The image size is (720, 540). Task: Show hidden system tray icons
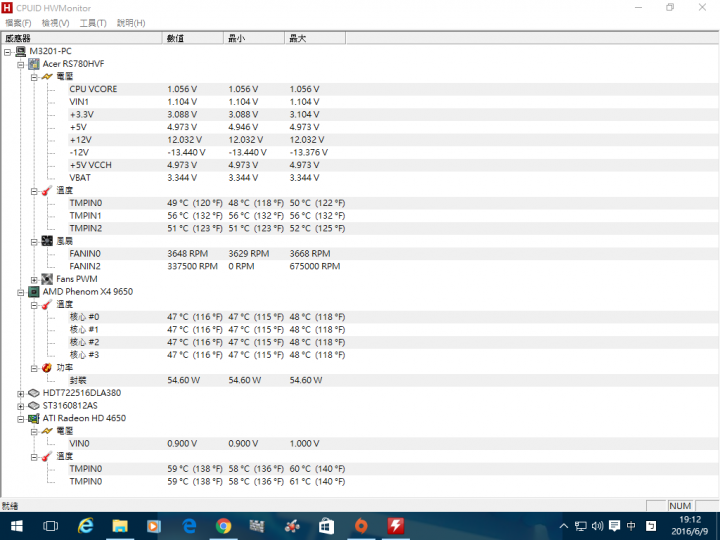click(x=564, y=526)
